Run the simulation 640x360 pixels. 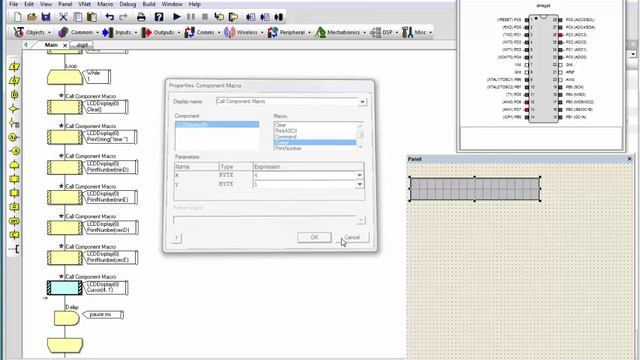click(177, 17)
